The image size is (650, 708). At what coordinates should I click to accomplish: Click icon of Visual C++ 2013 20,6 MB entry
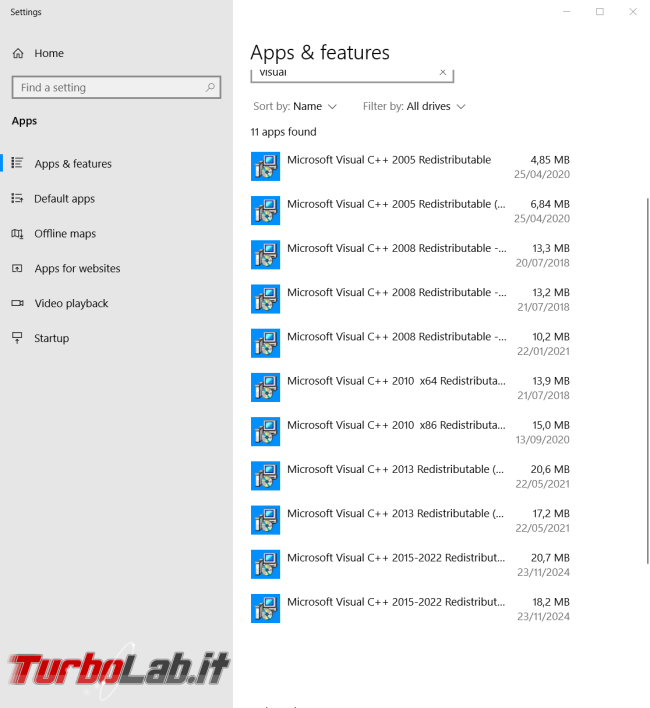tap(265, 476)
